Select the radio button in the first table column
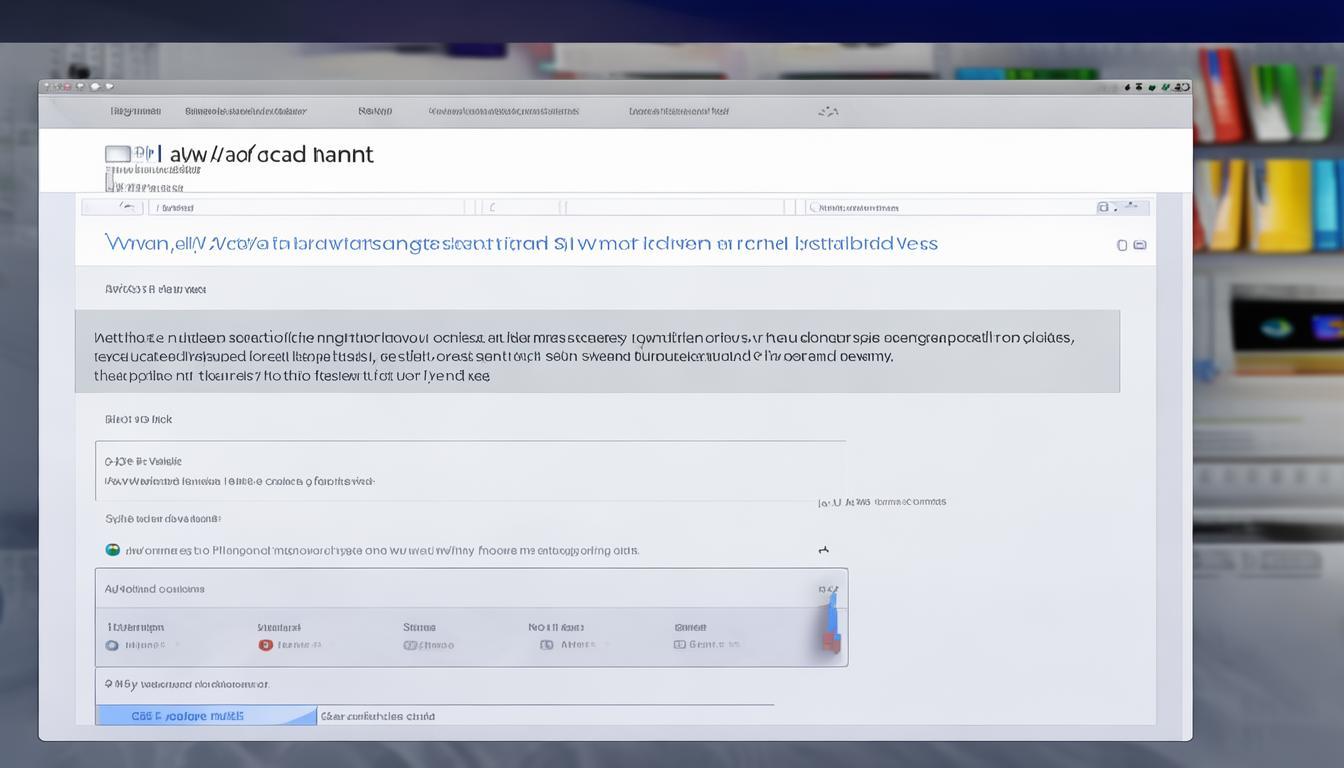 click(x=113, y=645)
